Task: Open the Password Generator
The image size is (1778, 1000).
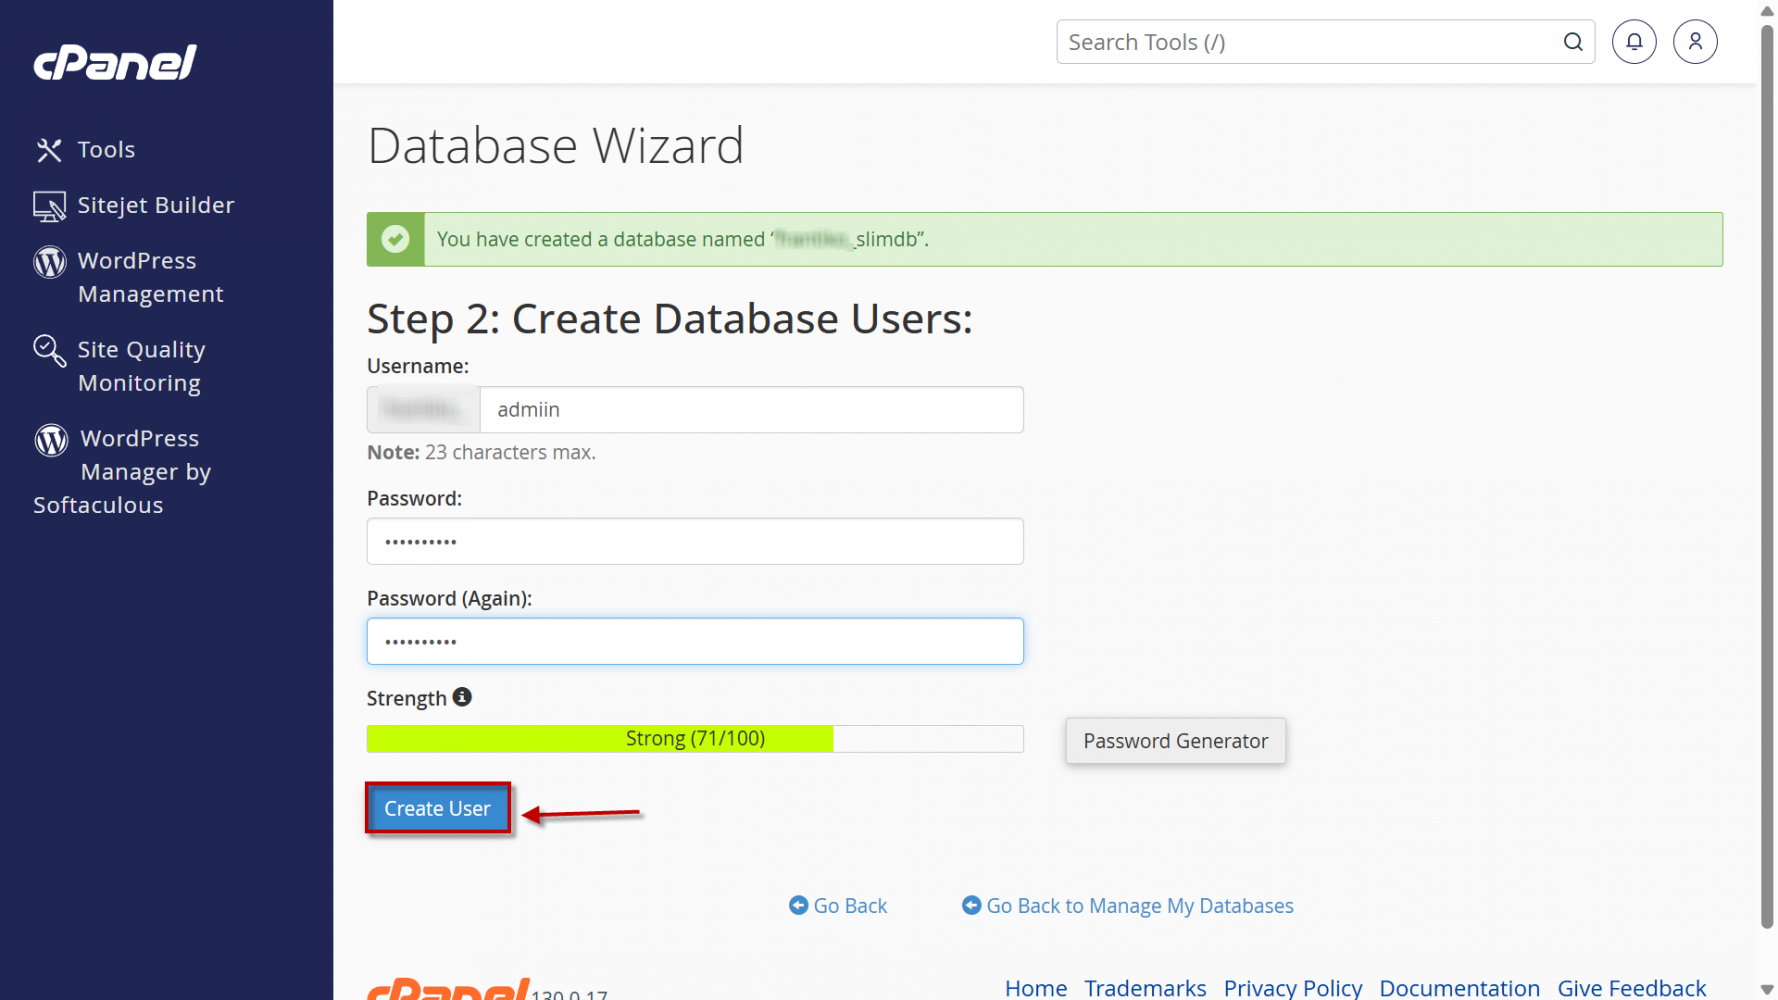Action: coord(1175,741)
